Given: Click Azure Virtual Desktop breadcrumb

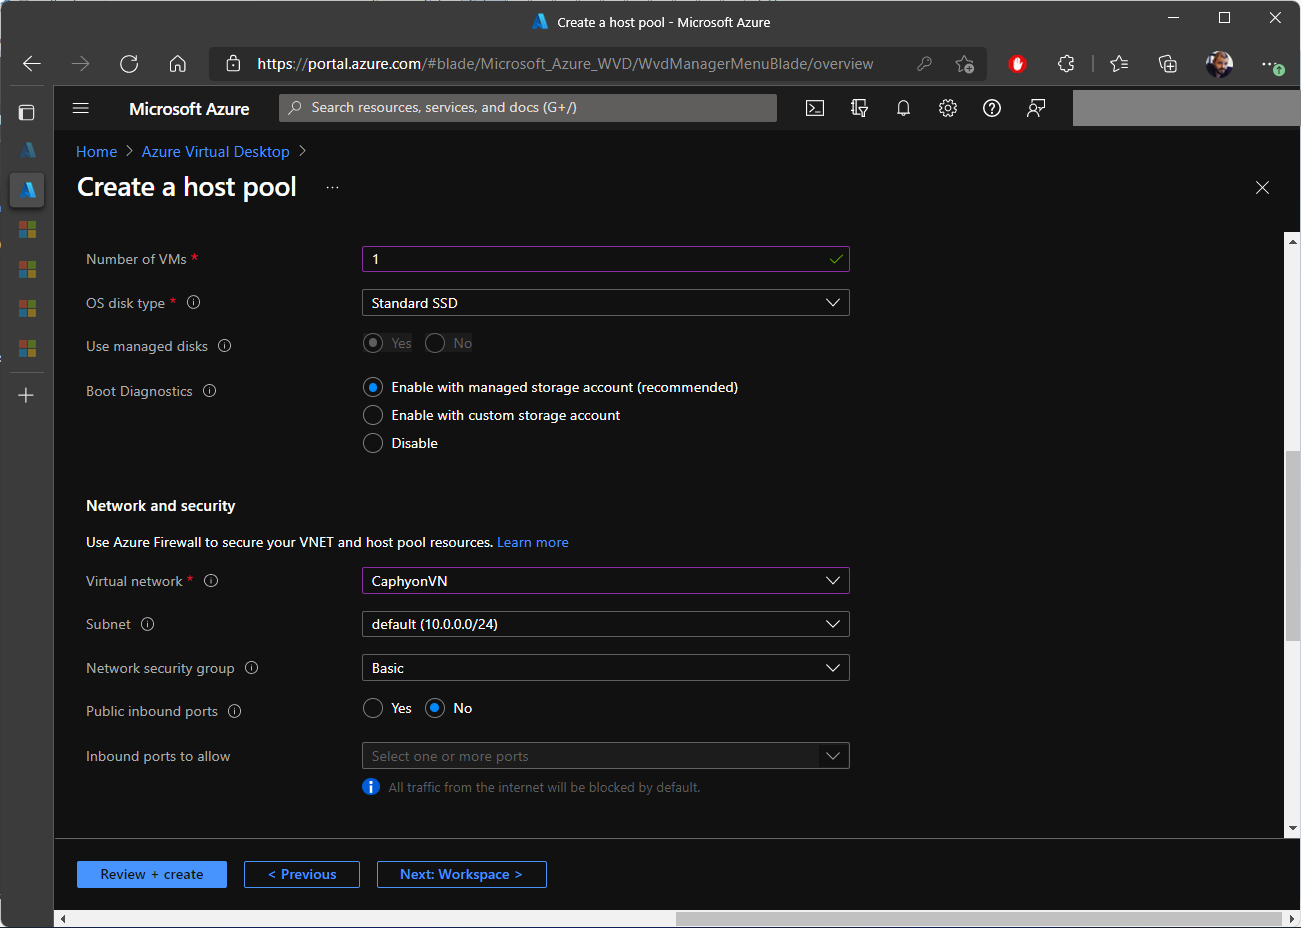Looking at the screenshot, I should click(216, 152).
